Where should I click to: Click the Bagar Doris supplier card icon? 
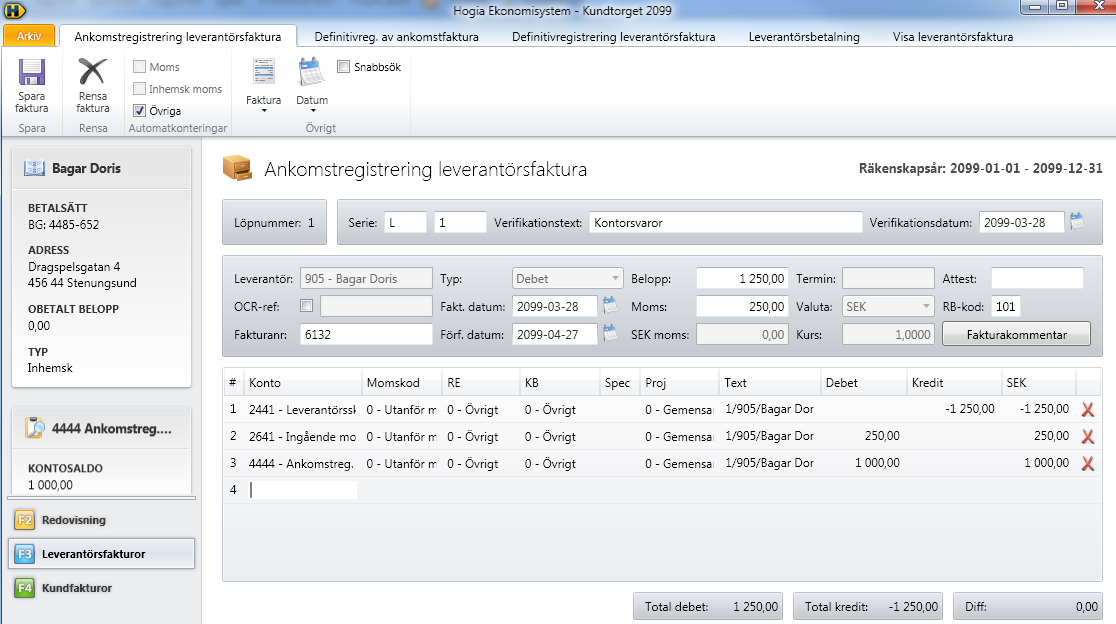(34, 168)
